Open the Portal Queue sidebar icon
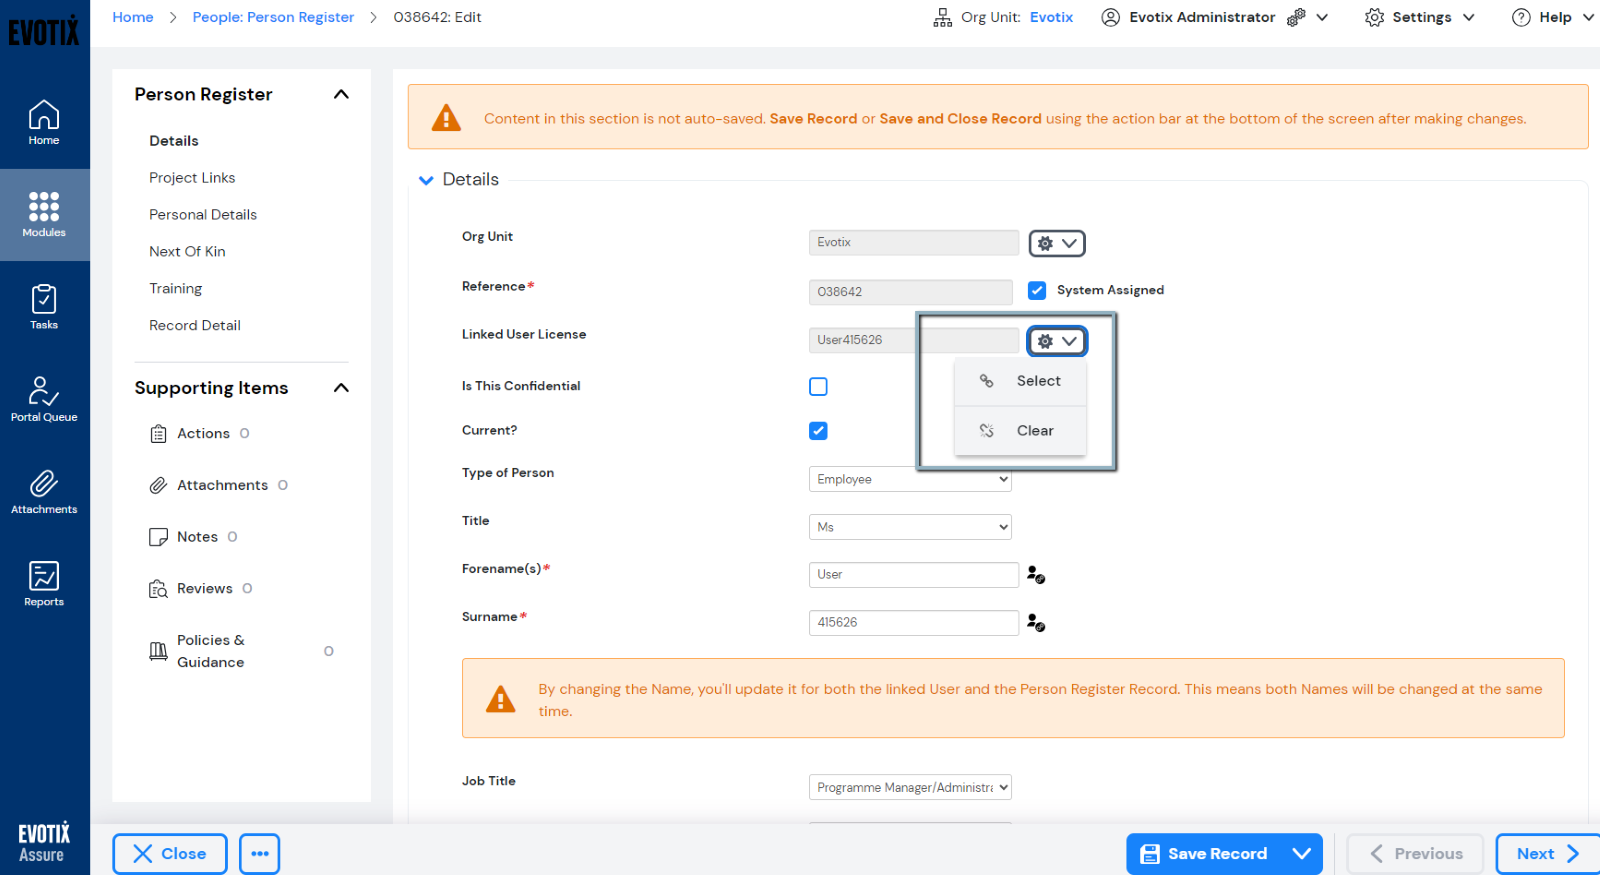 [44, 400]
